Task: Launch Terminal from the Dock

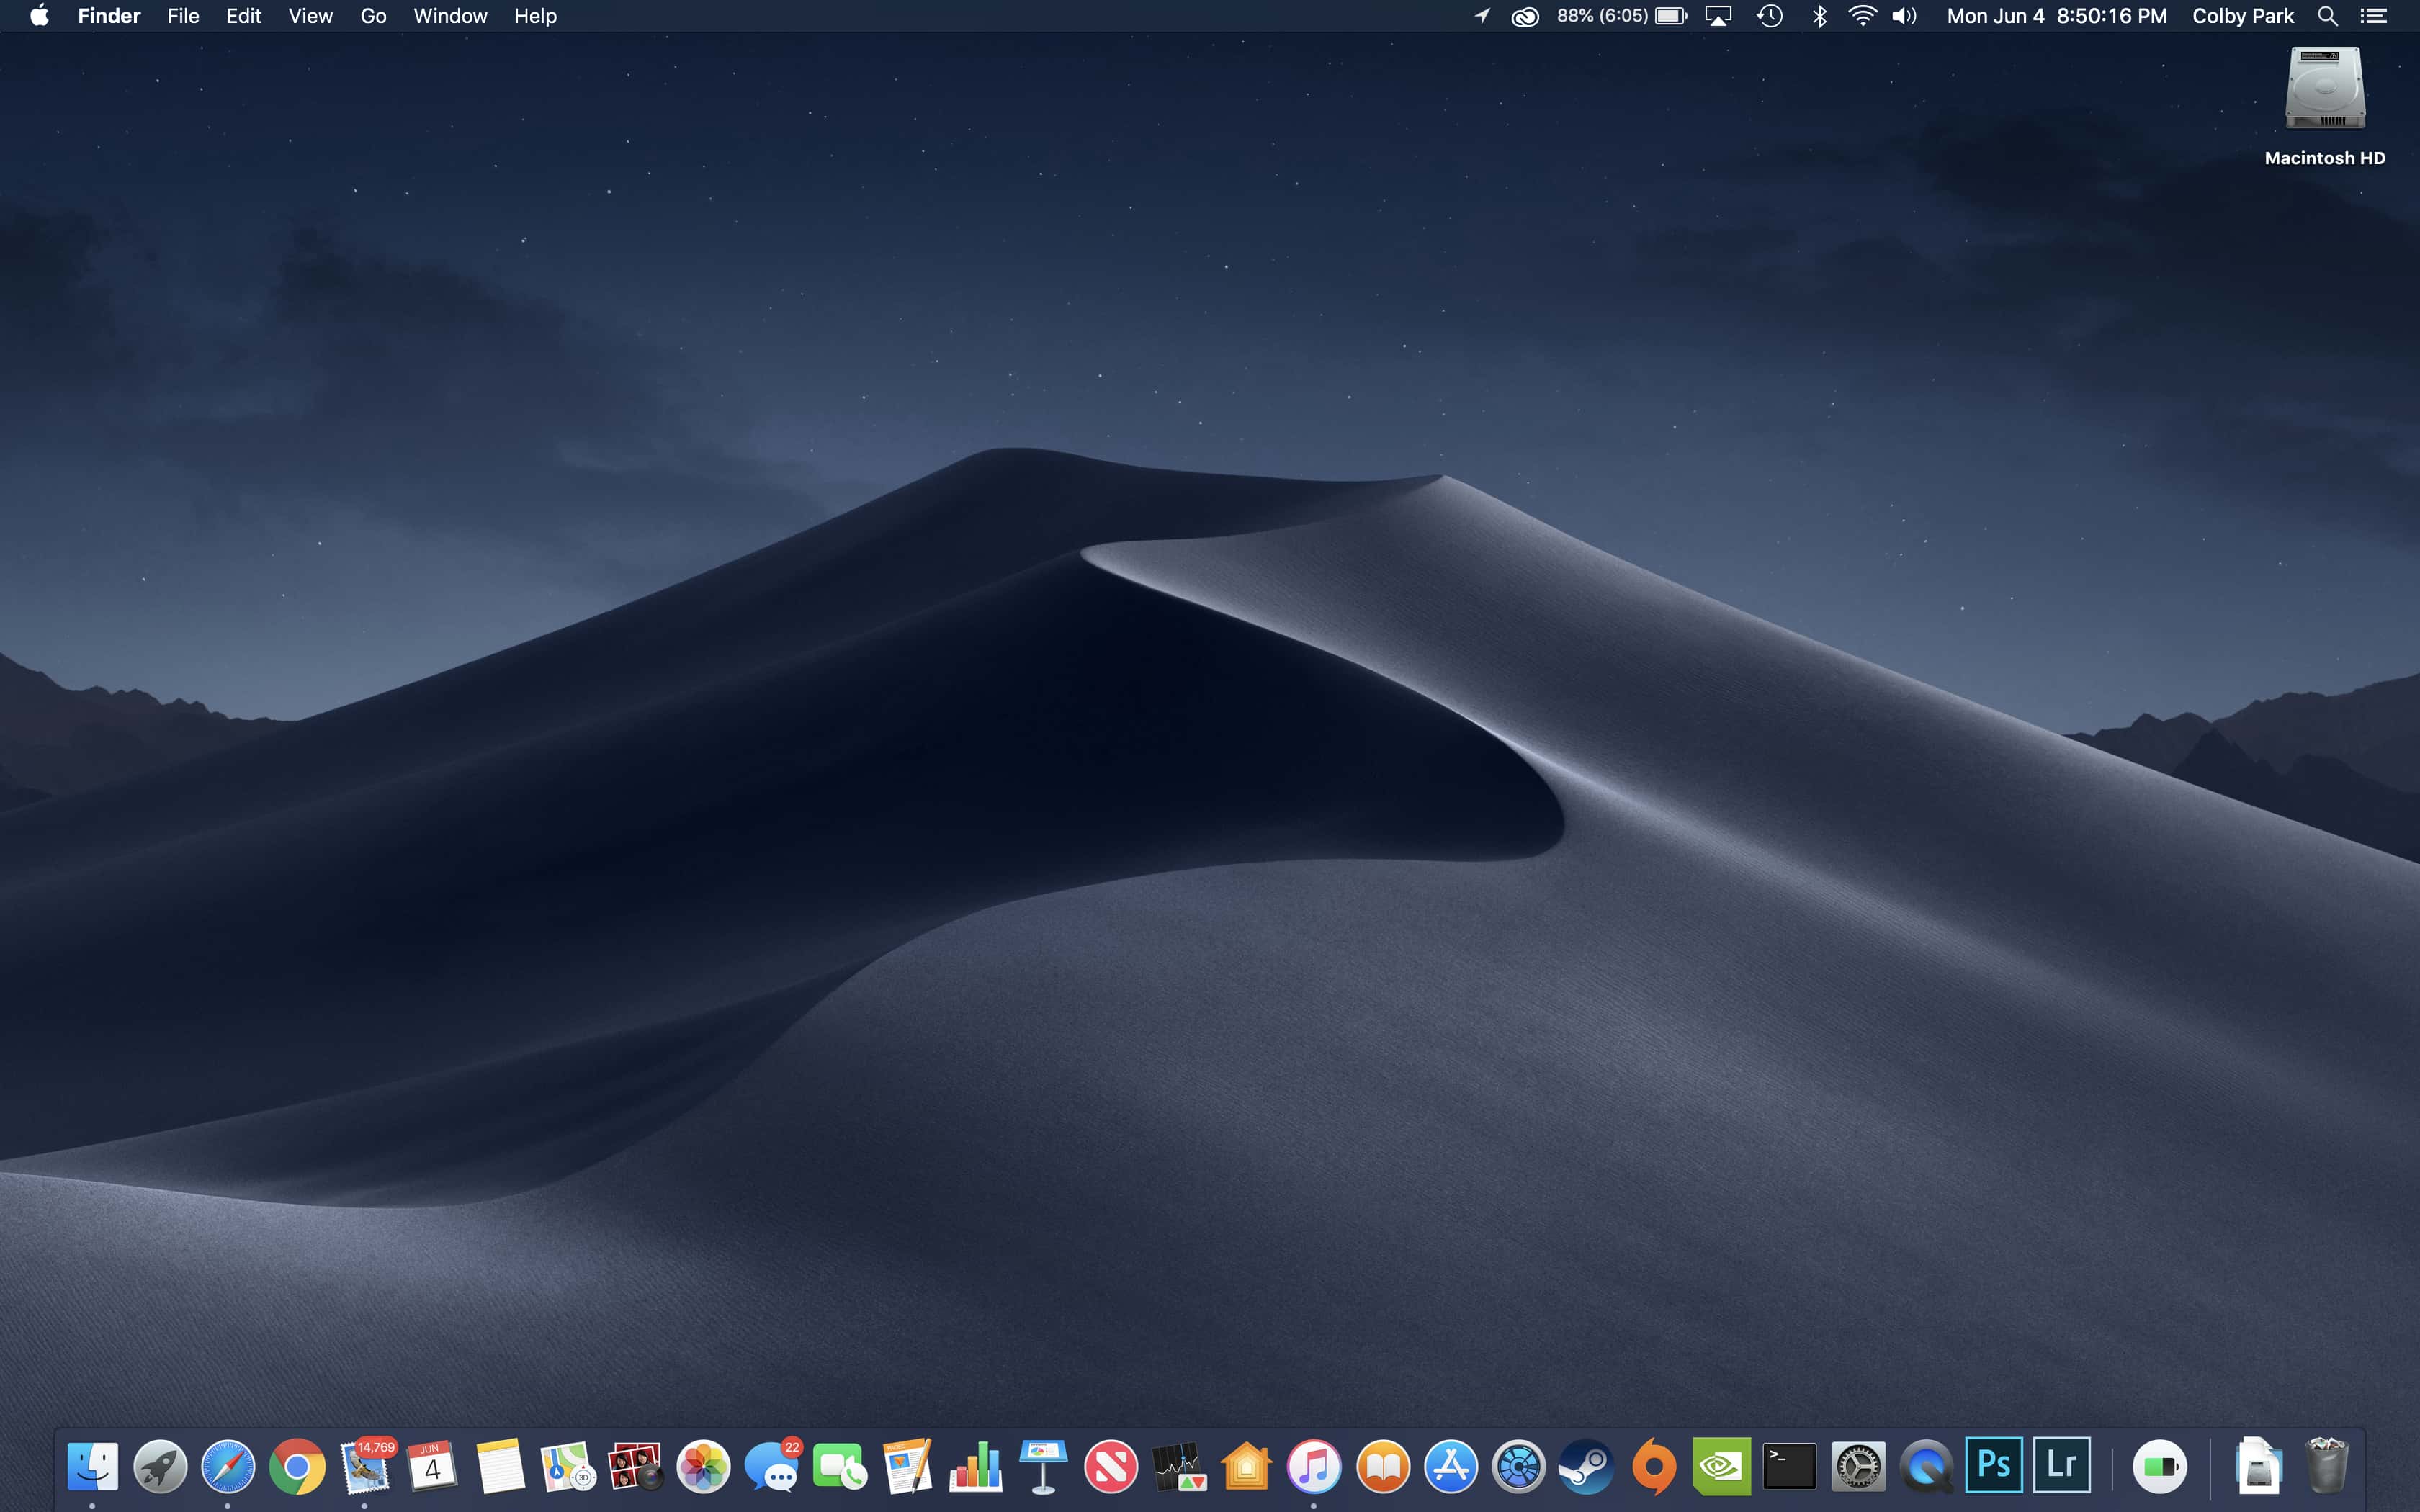Action: pyautogui.click(x=1790, y=1467)
